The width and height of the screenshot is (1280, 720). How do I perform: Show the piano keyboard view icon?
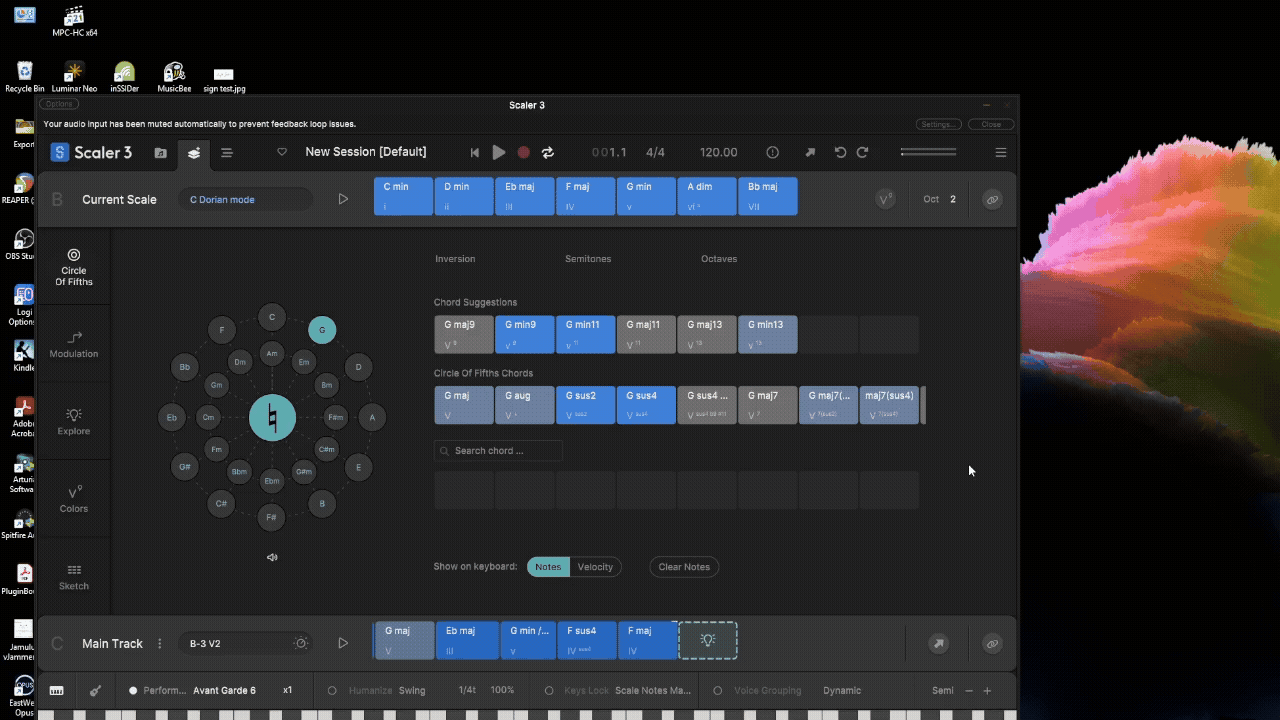[57, 691]
